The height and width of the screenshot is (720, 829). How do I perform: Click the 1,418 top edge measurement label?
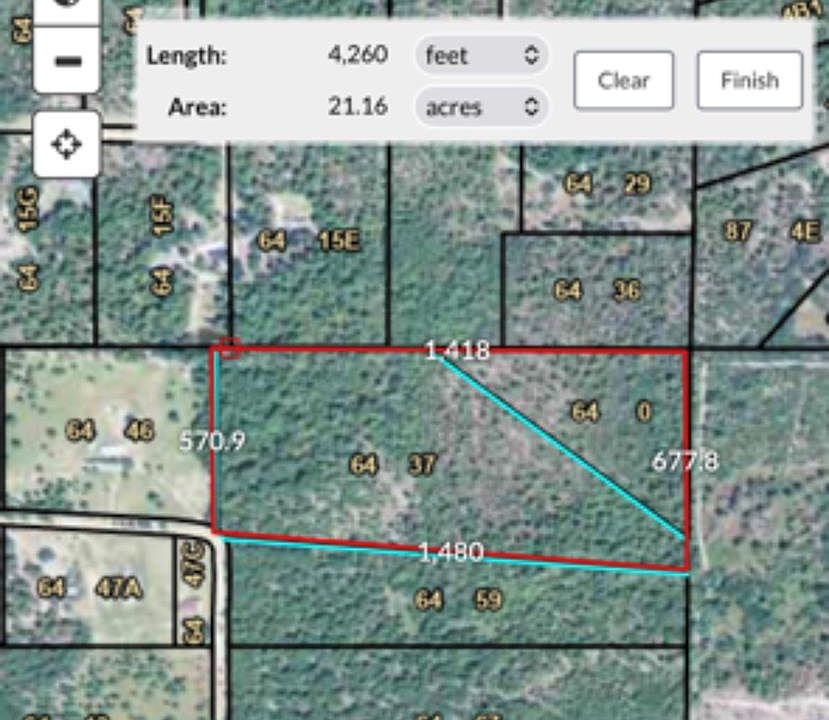click(x=457, y=350)
